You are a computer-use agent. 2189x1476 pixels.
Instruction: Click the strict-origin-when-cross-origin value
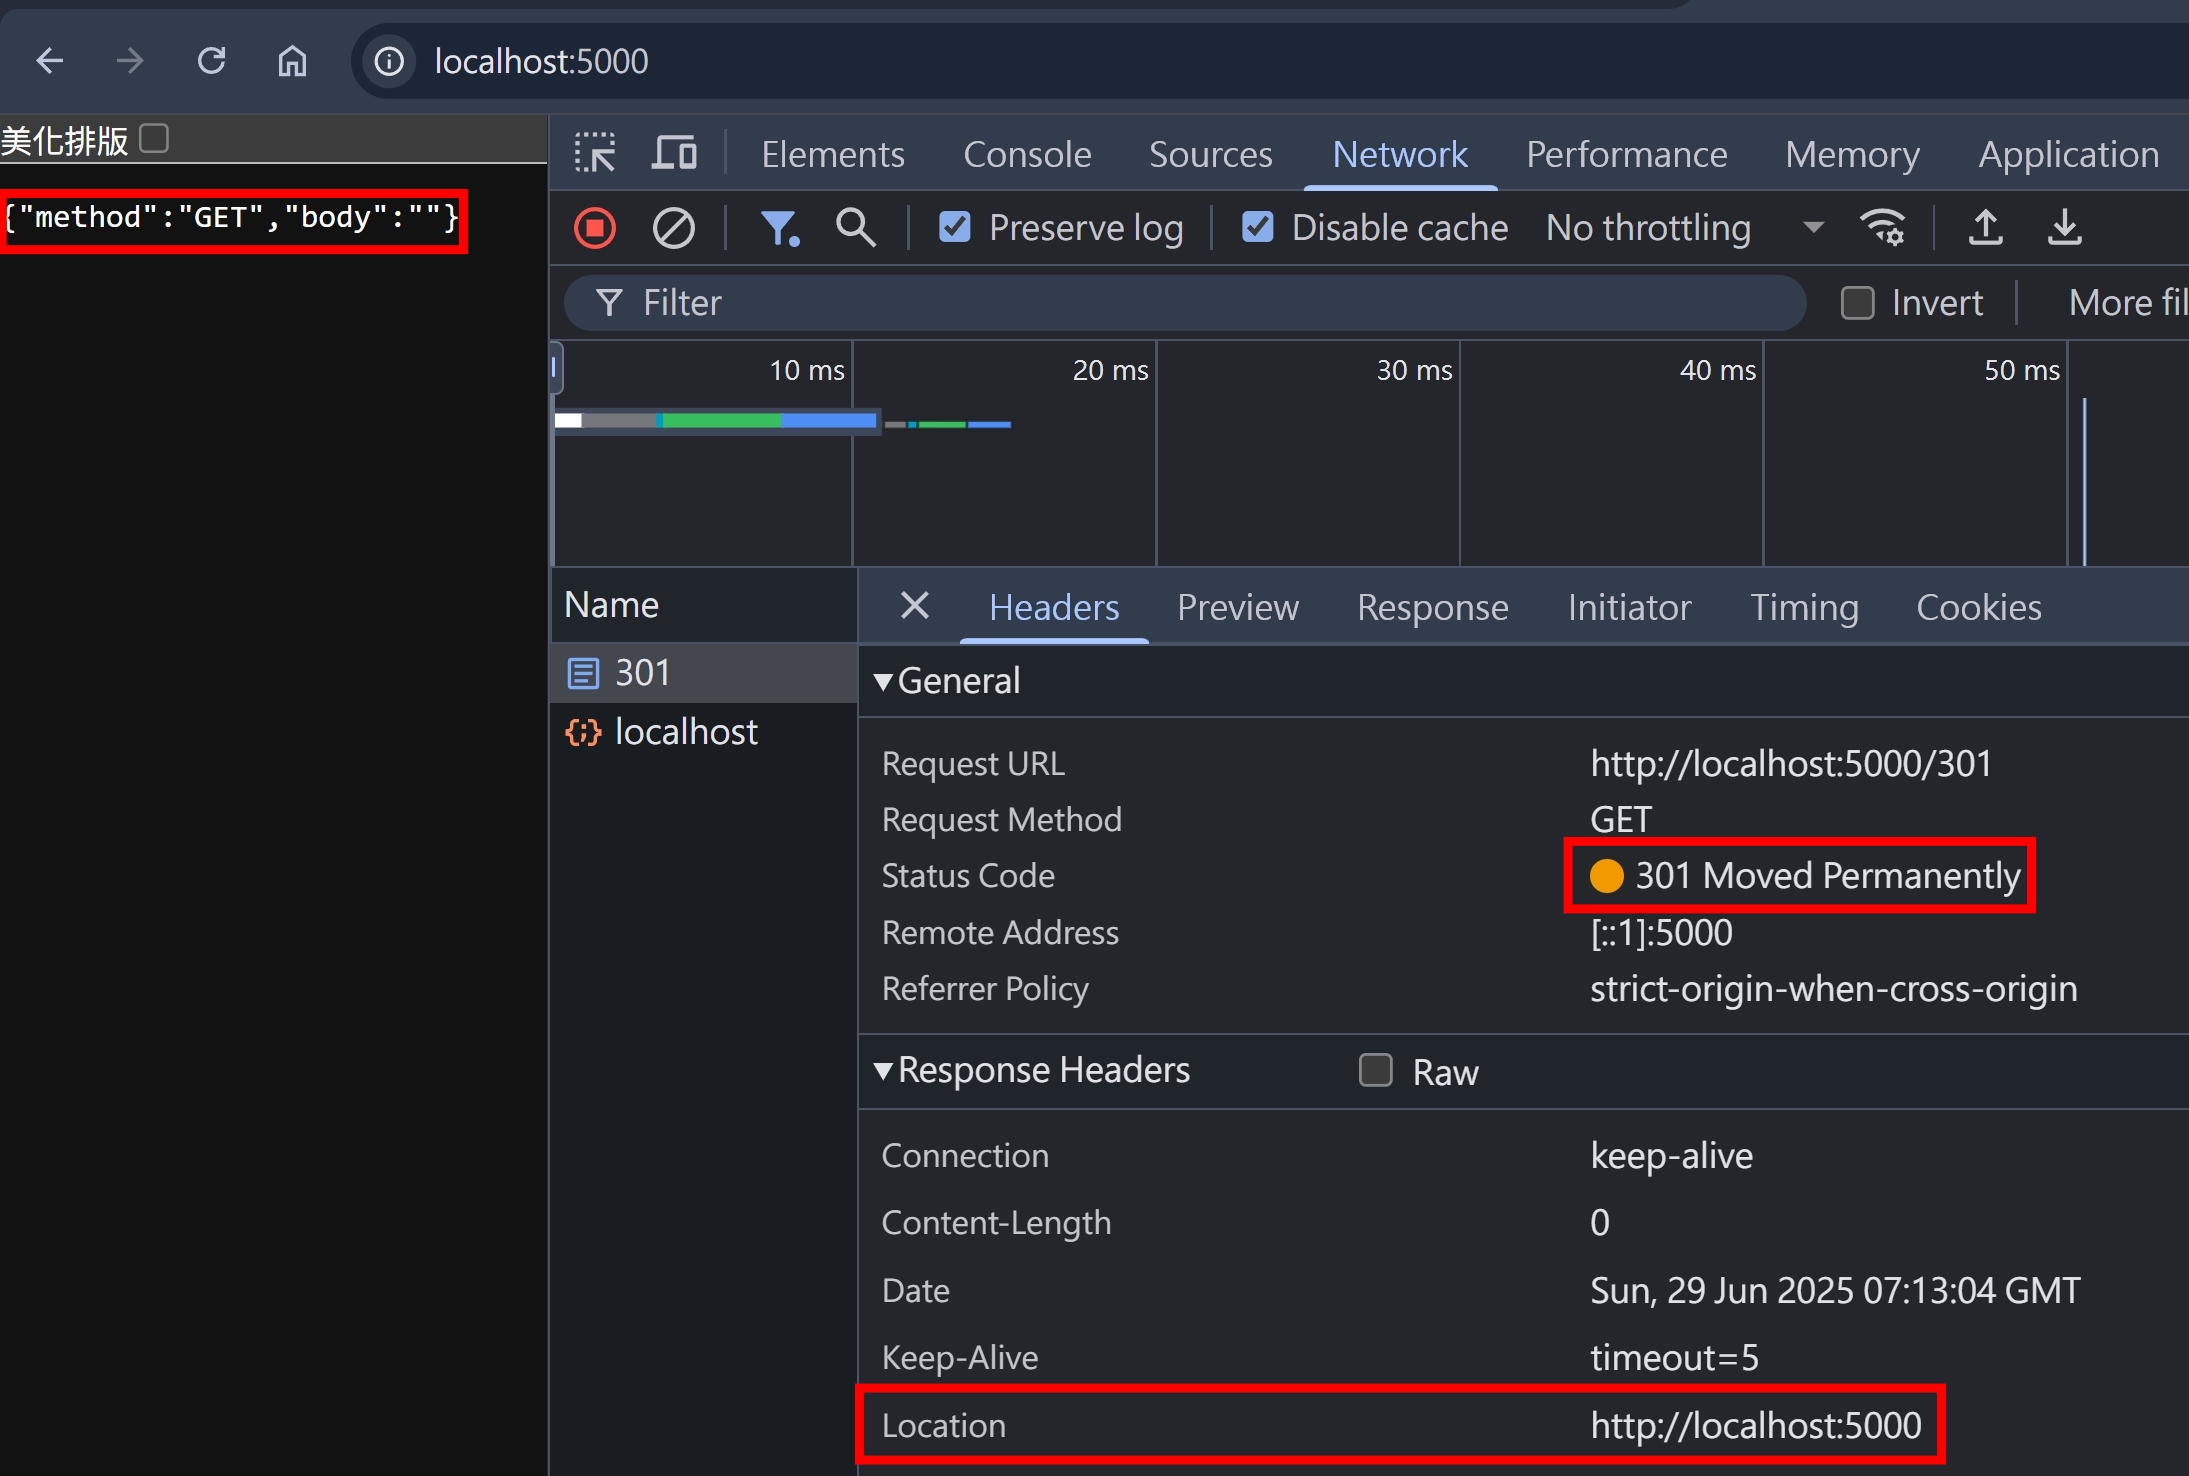coord(1834,989)
